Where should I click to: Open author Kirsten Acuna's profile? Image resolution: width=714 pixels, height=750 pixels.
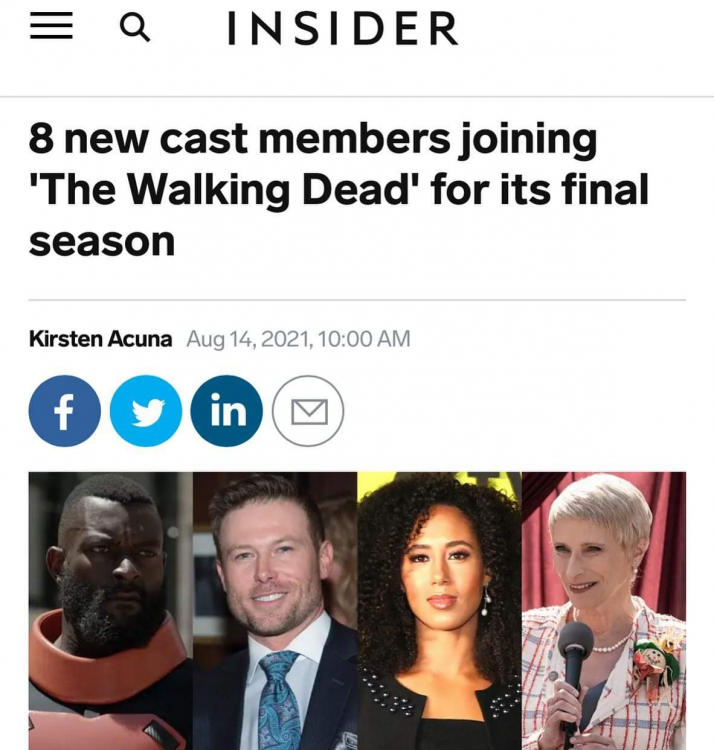[100, 339]
